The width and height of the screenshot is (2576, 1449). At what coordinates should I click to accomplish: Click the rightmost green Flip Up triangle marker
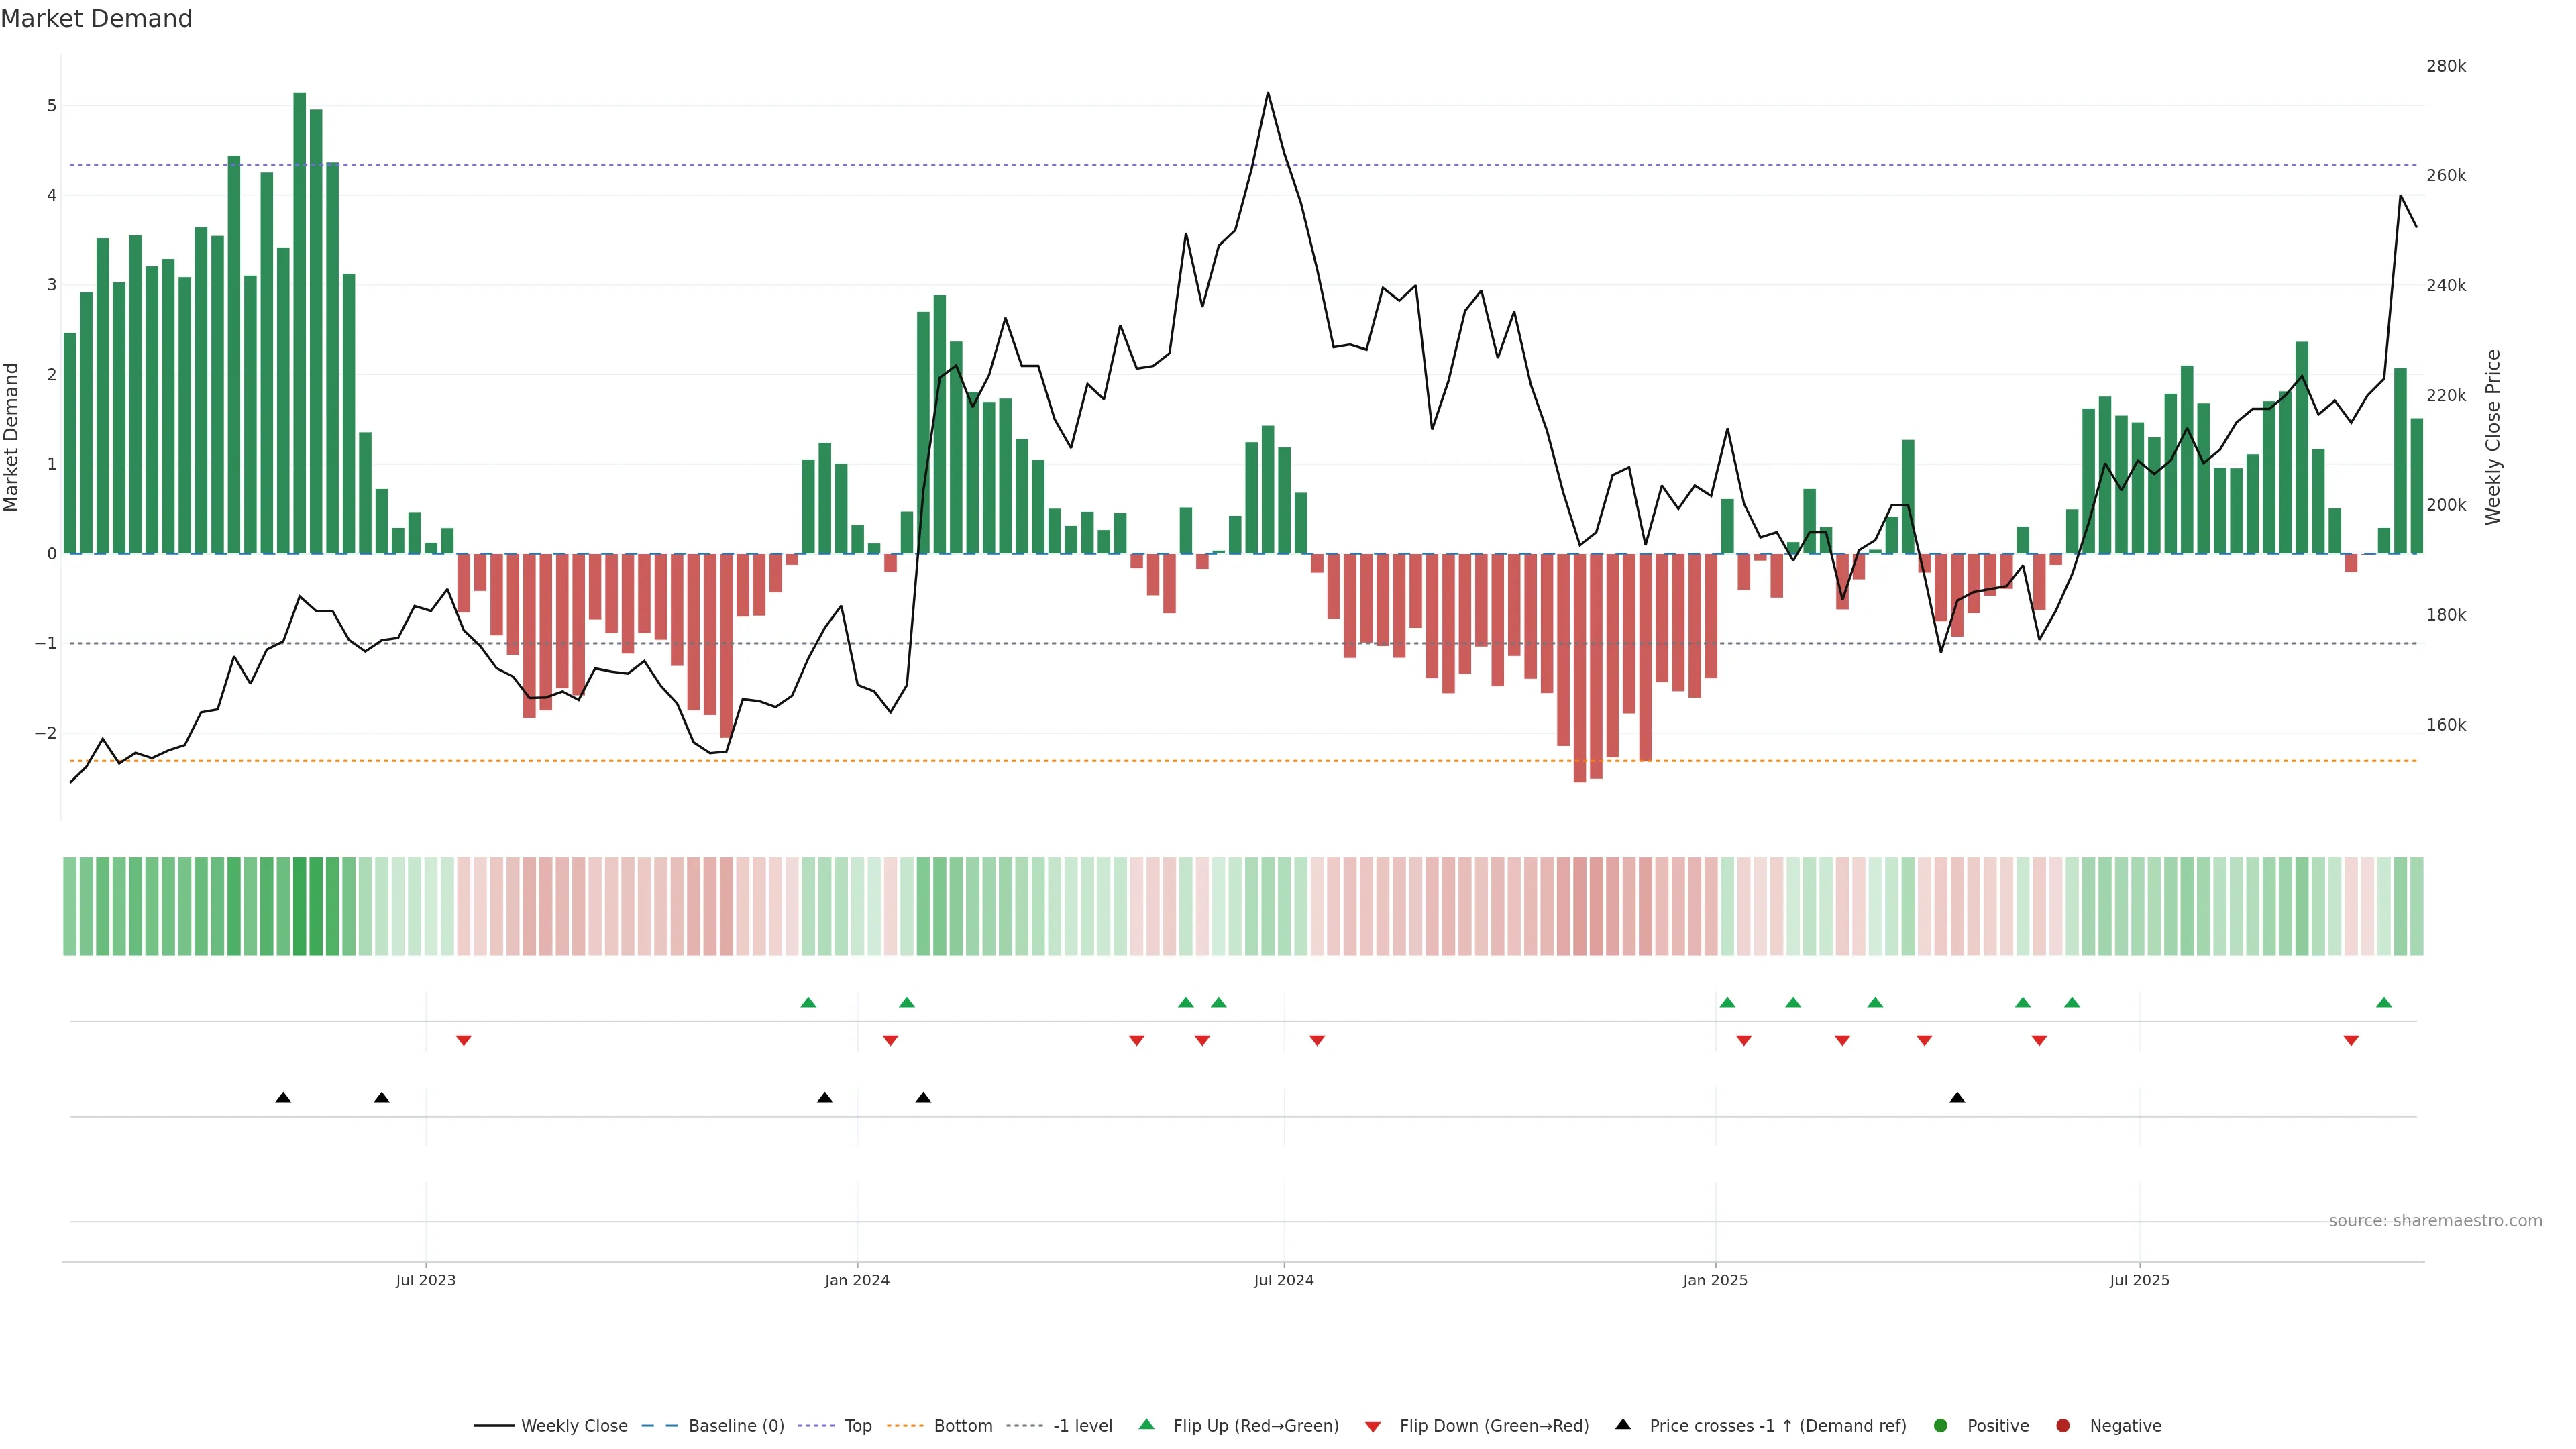coord(2383,1003)
